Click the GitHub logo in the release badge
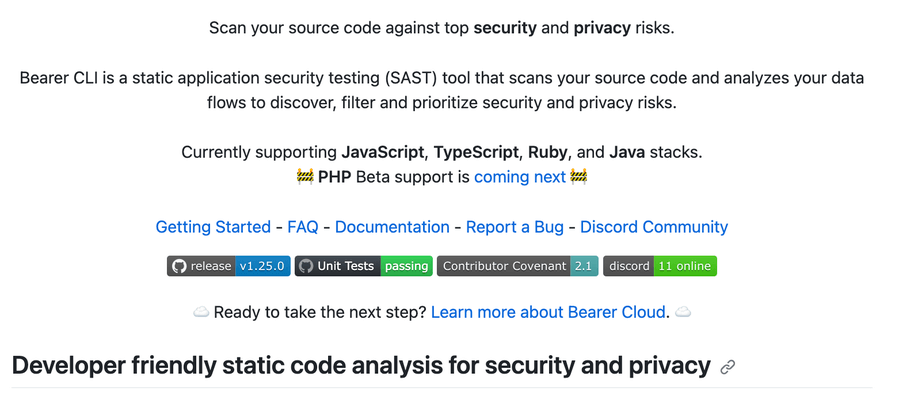This screenshot has width=899, height=403. coord(179,266)
